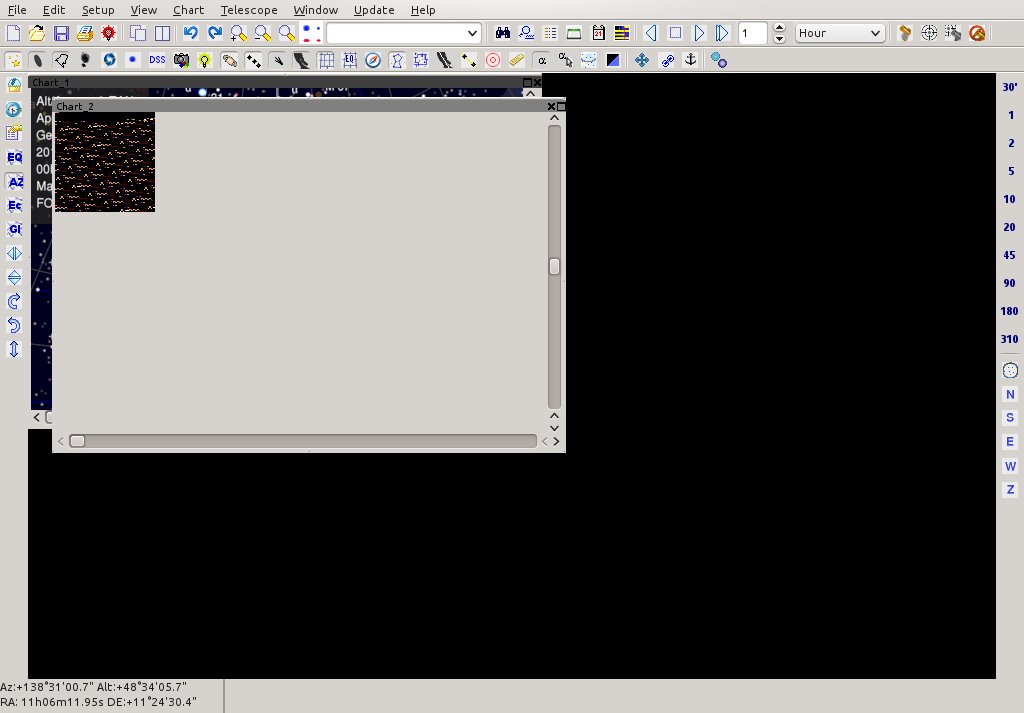Open the Window menu
The height and width of the screenshot is (713, 1024).
point(315,10)
